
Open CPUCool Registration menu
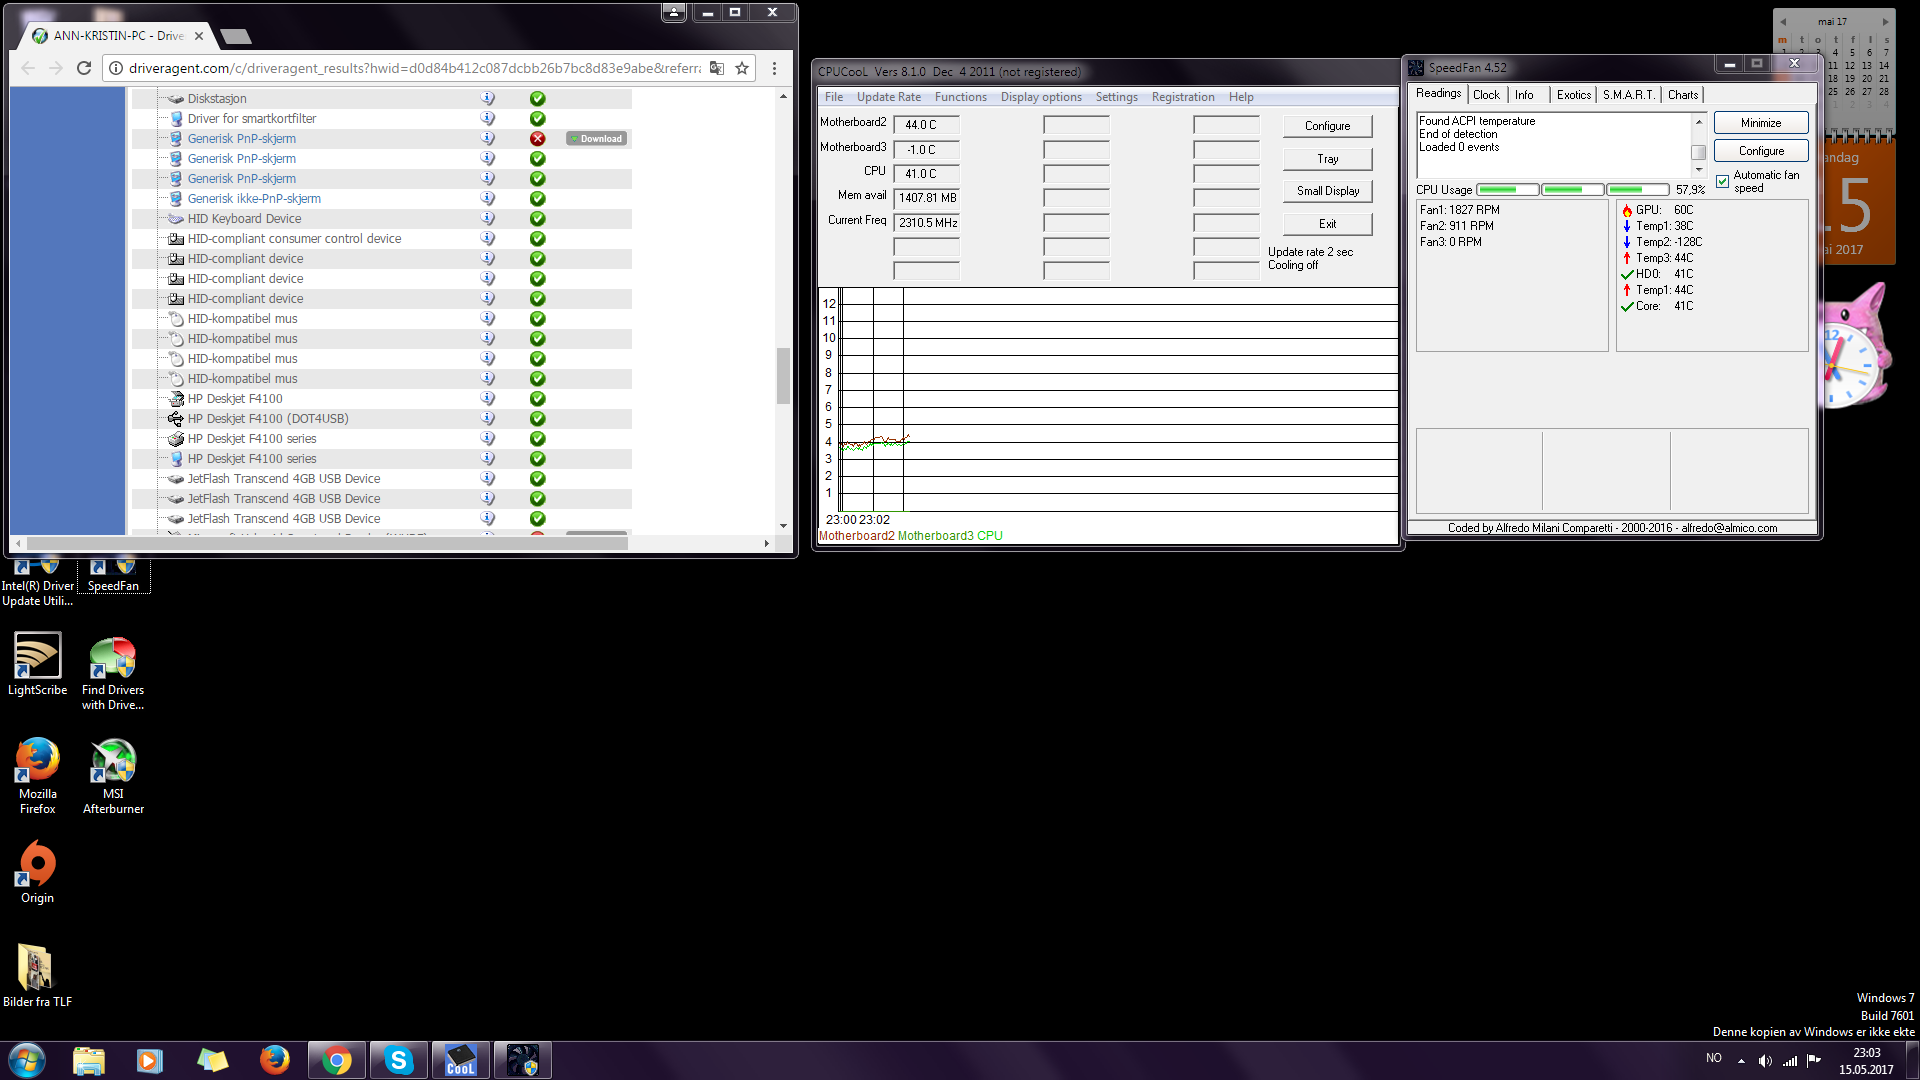1183,97
